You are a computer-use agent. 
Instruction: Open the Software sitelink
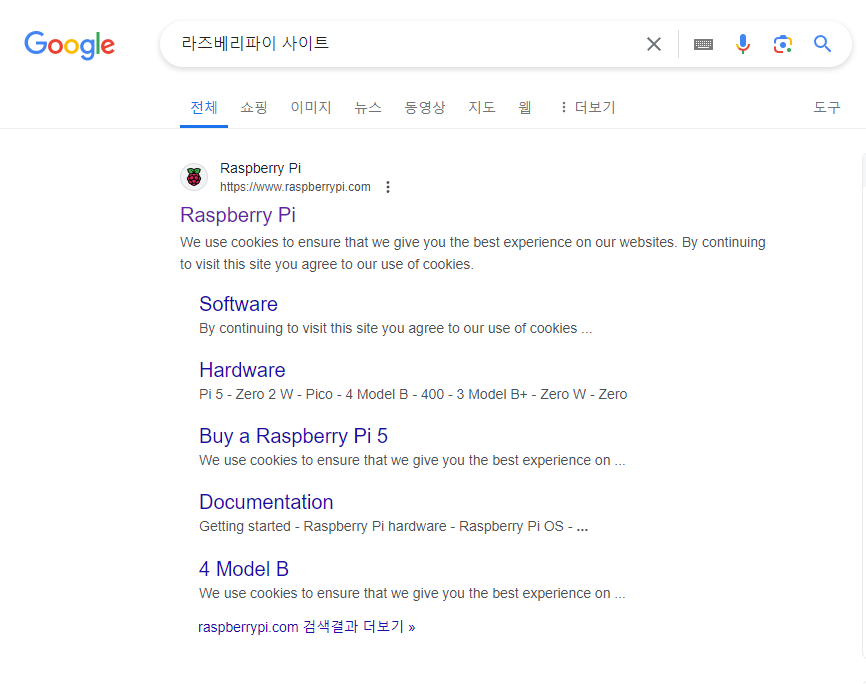click(238, 304)
